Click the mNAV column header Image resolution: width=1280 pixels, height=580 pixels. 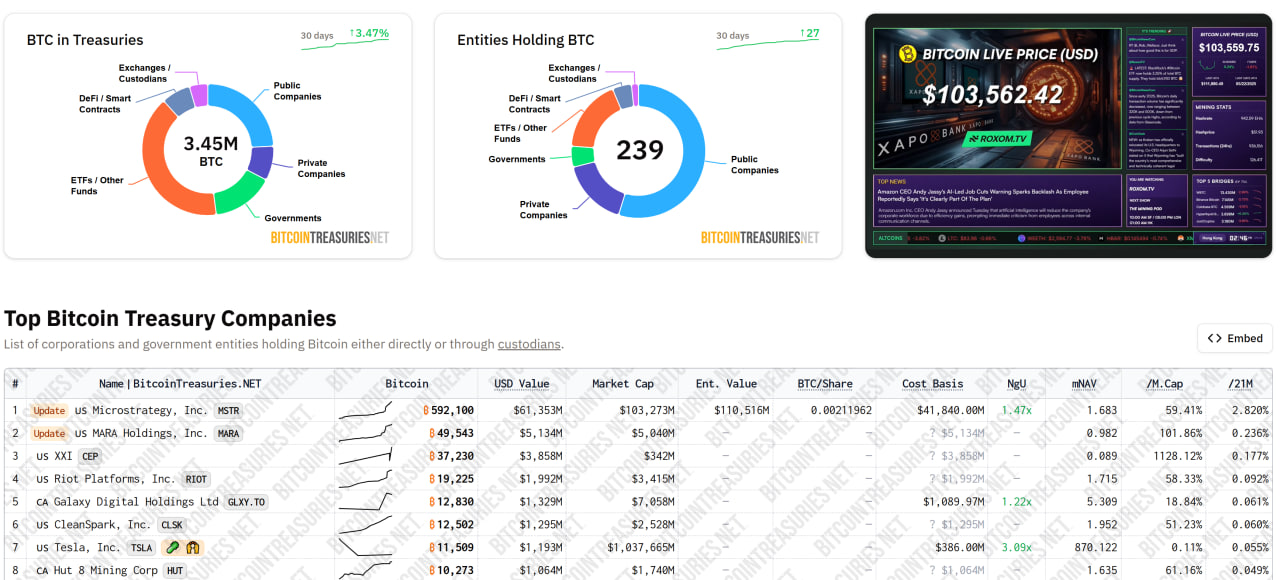coord(1084,384)
